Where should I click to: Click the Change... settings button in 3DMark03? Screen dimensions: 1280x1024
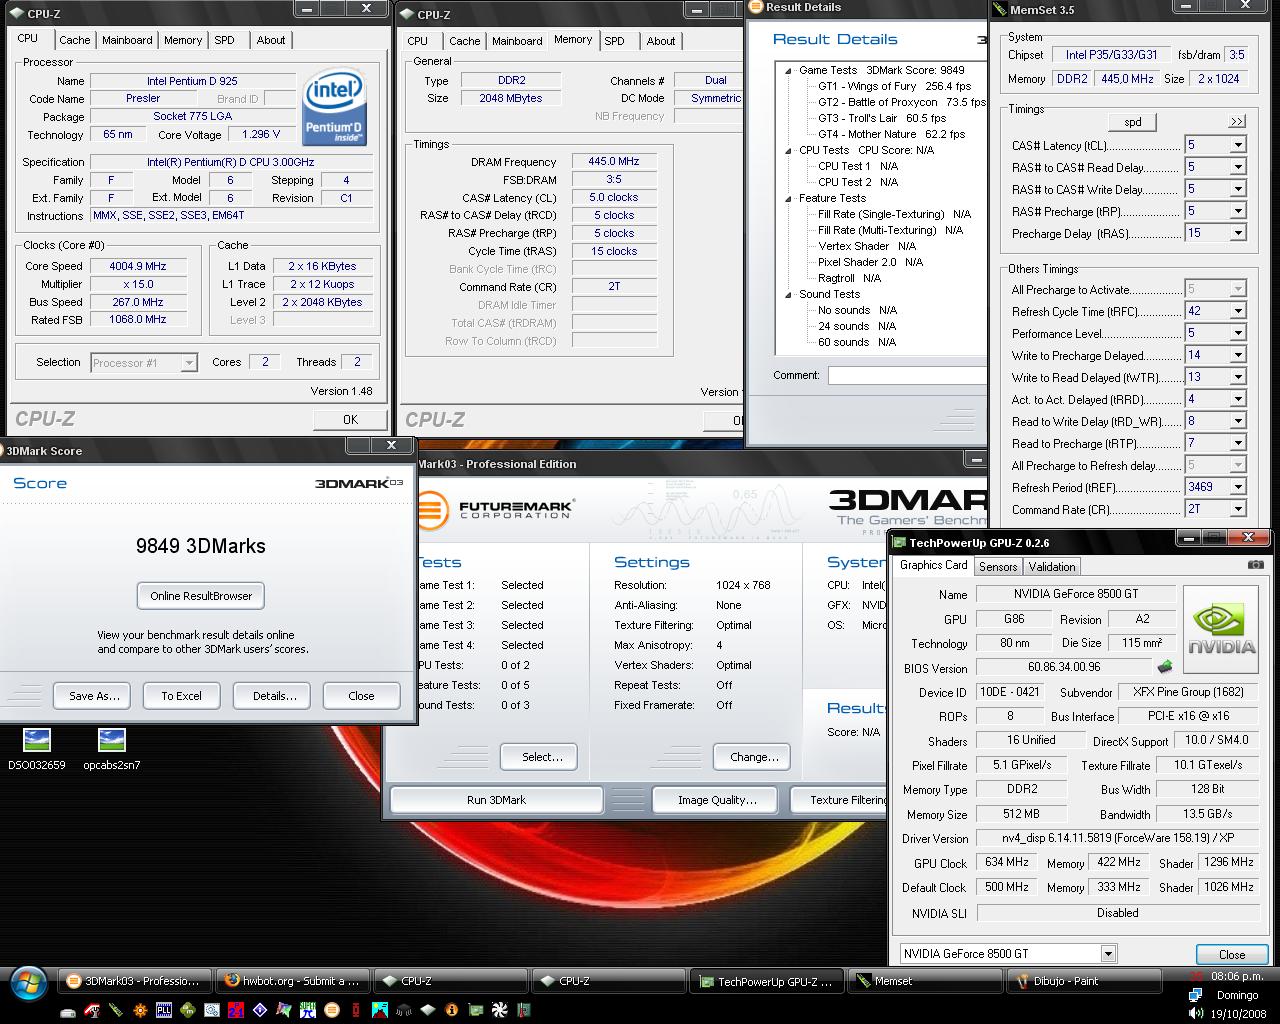point(754,757)
